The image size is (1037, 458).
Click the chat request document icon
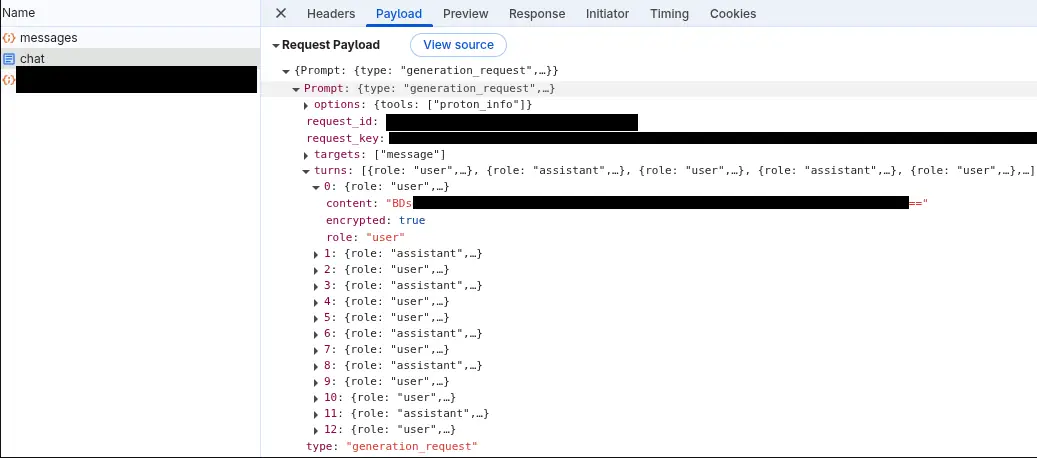(9, 59)
